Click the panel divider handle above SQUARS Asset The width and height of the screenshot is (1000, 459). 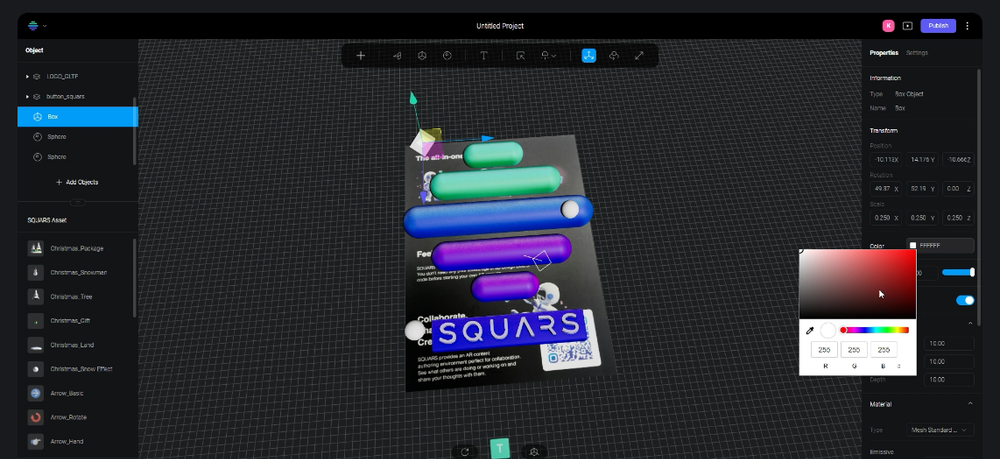[78, 203]
